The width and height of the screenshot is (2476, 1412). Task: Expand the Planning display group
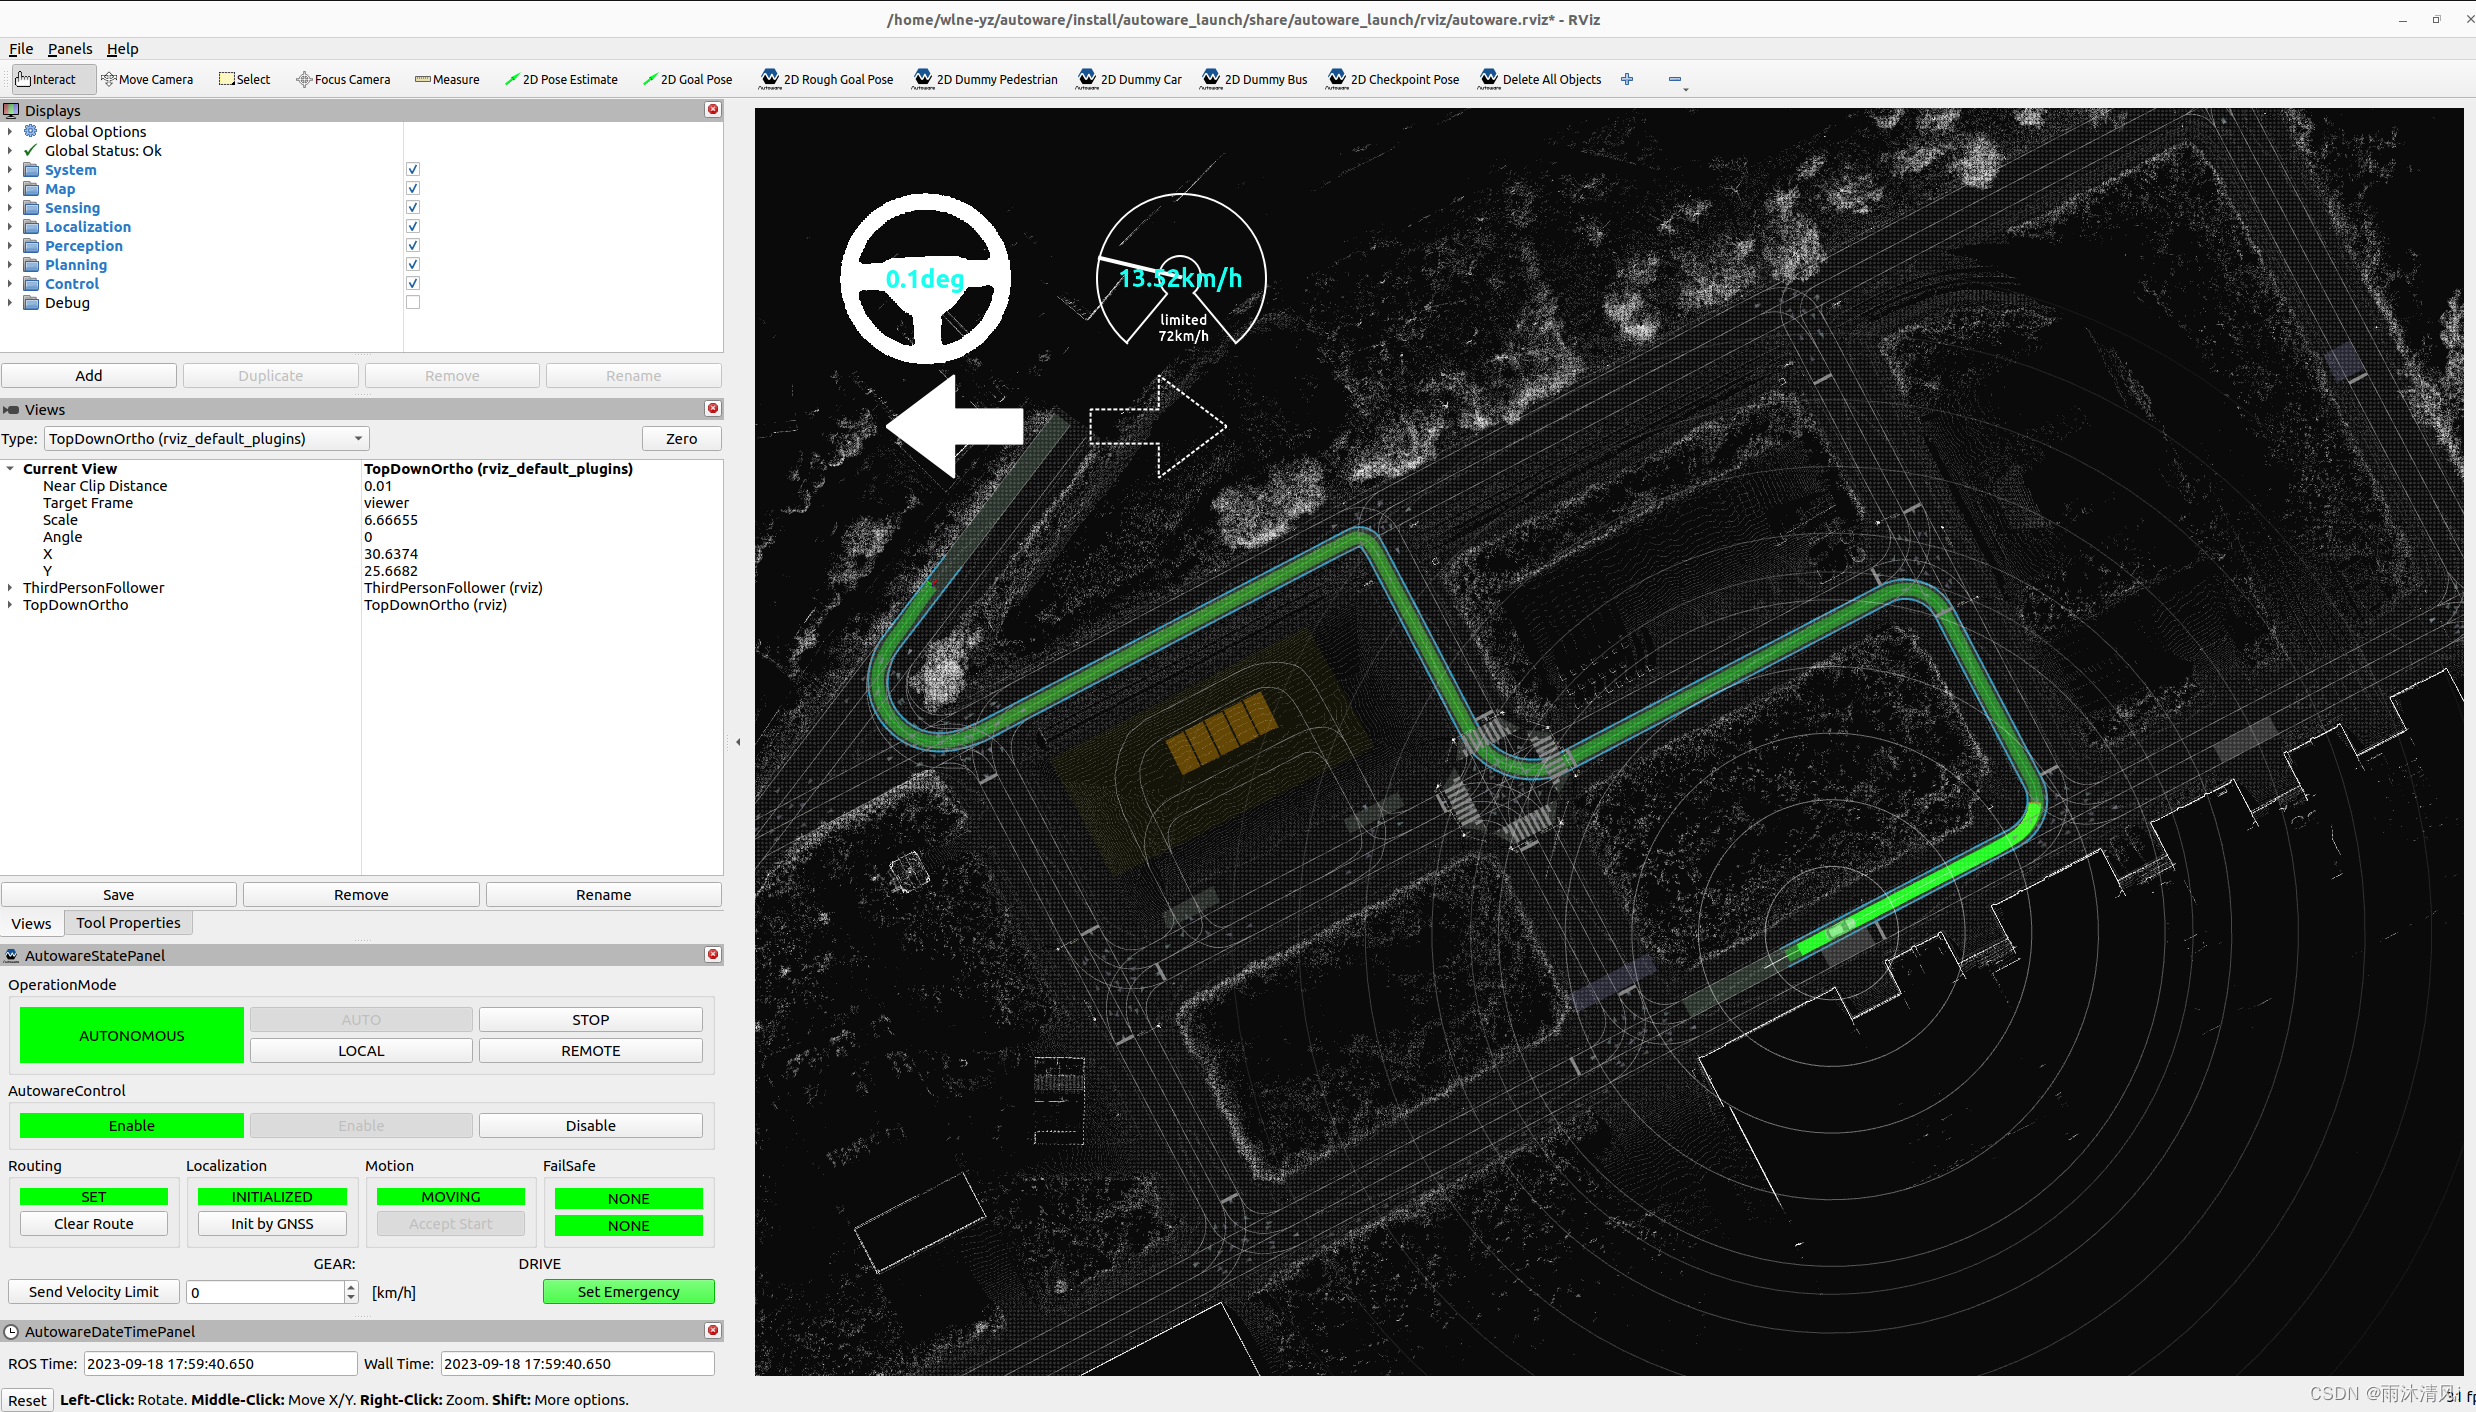click(10, 265)
